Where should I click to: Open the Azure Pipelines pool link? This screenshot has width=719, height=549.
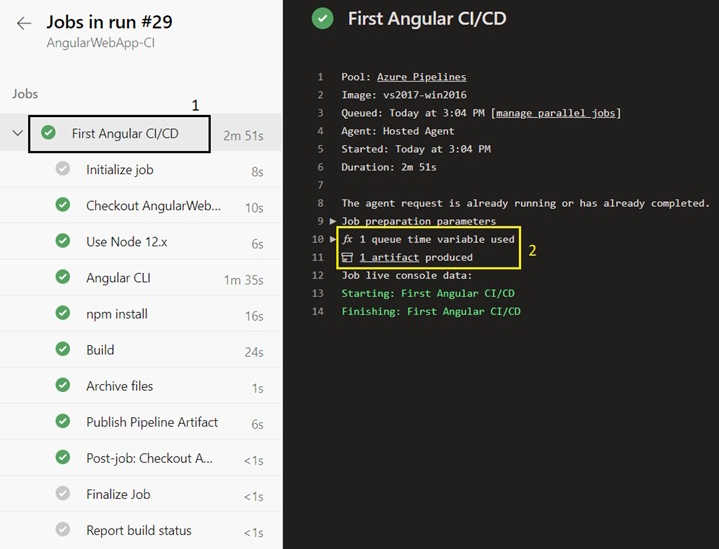click(x=421, y=77)
